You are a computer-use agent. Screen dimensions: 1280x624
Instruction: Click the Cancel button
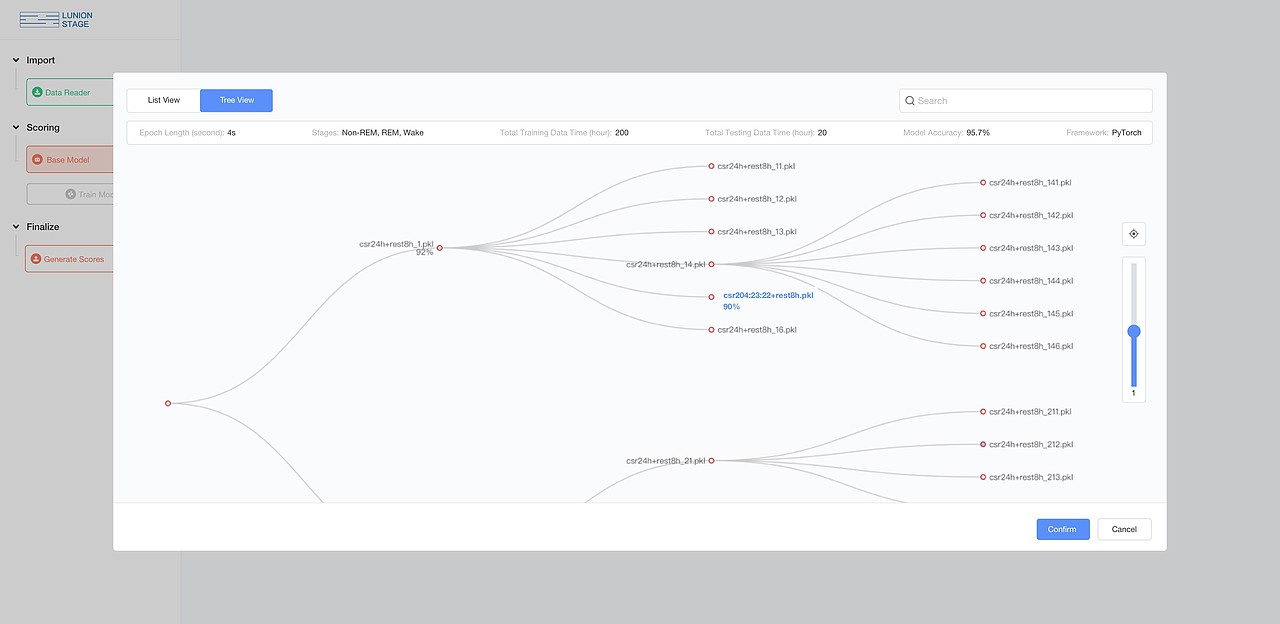coord(1124,529)
